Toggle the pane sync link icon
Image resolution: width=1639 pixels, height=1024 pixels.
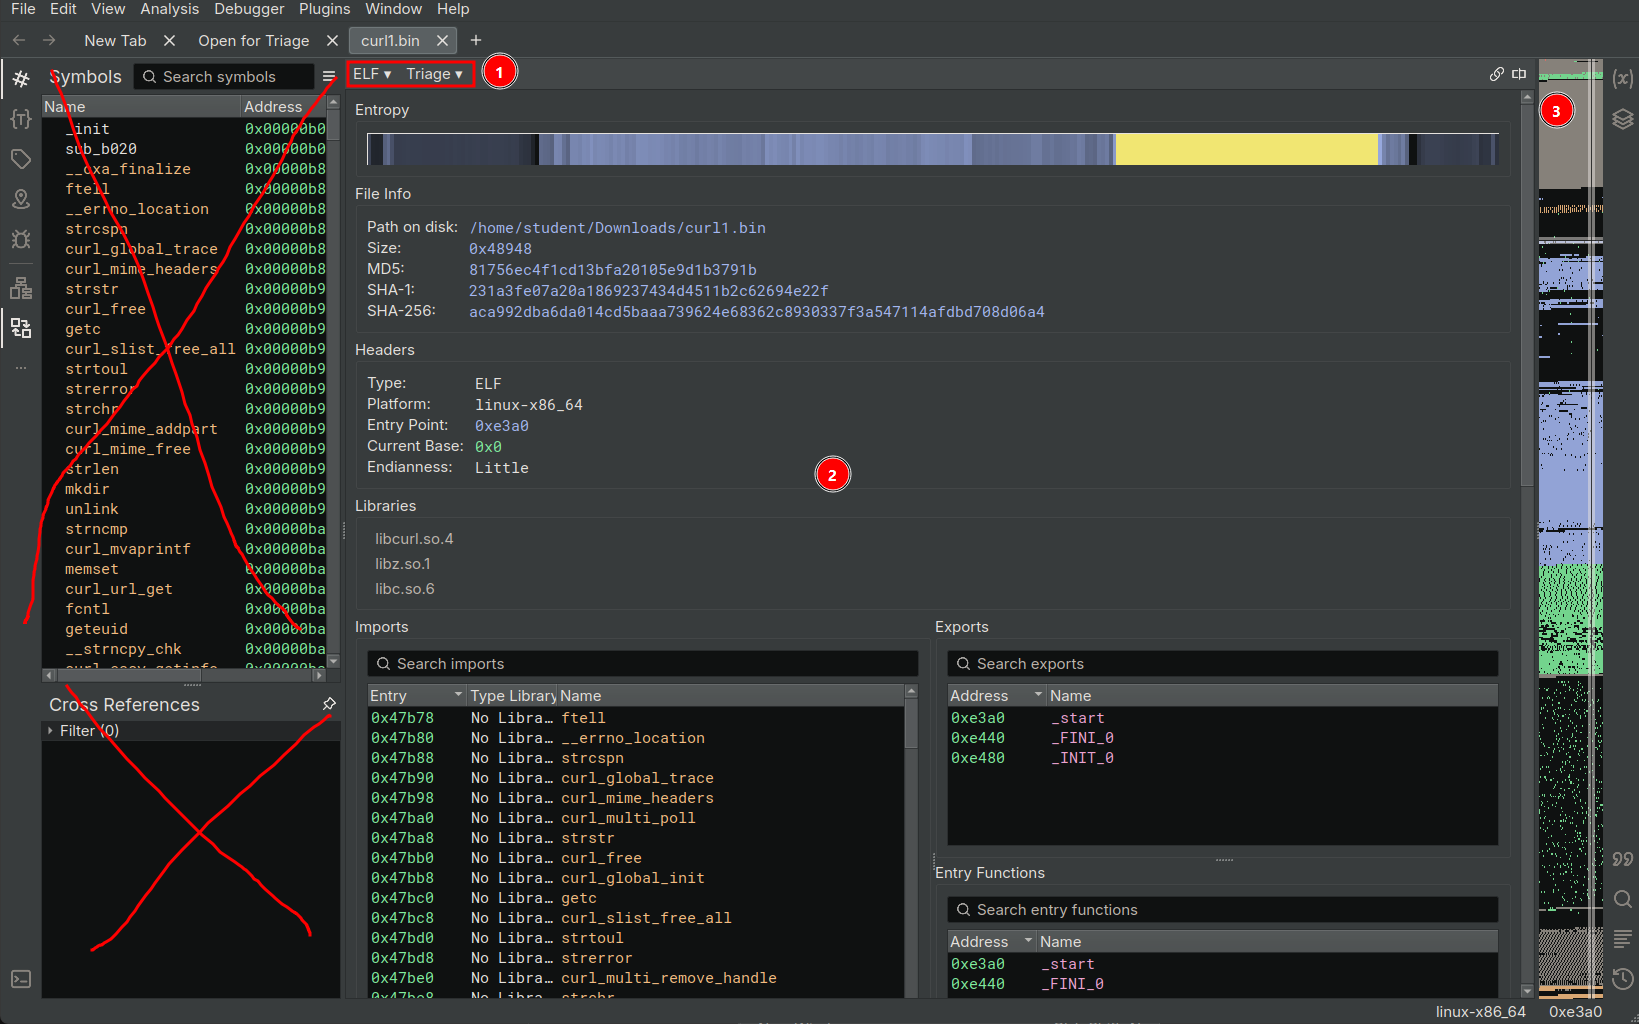click(x=1496, y=74)
